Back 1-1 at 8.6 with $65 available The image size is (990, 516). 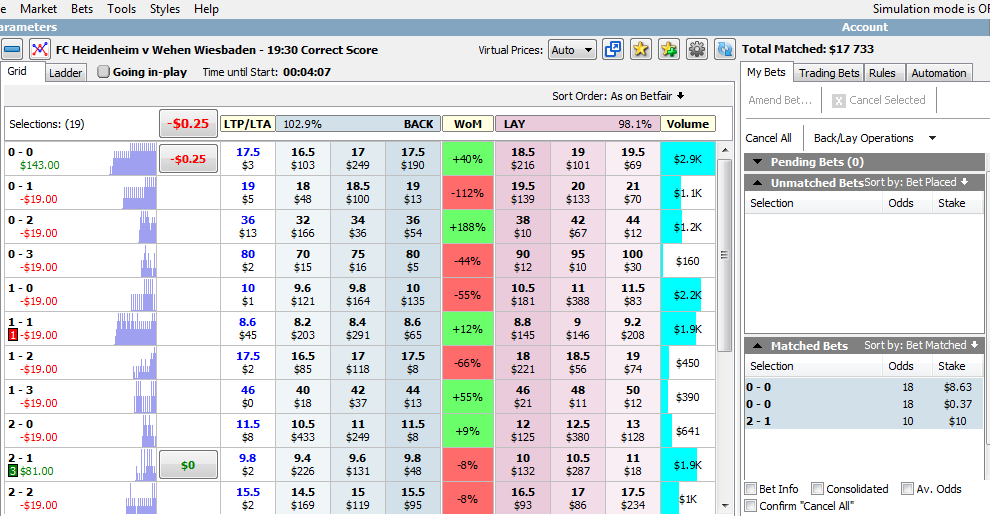pos(412,328)
